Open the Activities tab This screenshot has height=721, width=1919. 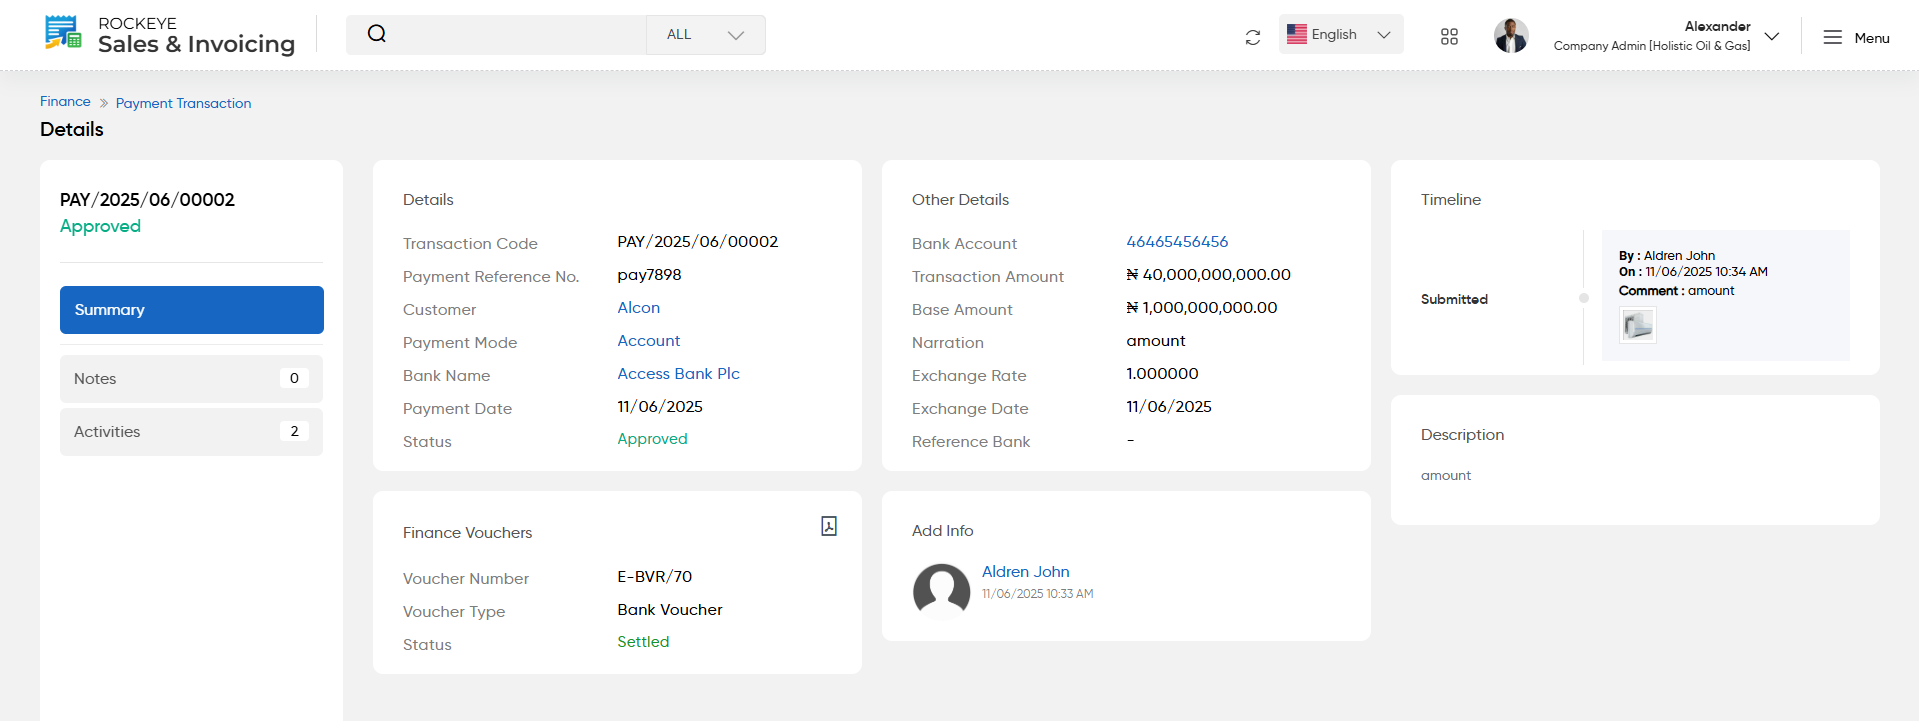[192, 432]
